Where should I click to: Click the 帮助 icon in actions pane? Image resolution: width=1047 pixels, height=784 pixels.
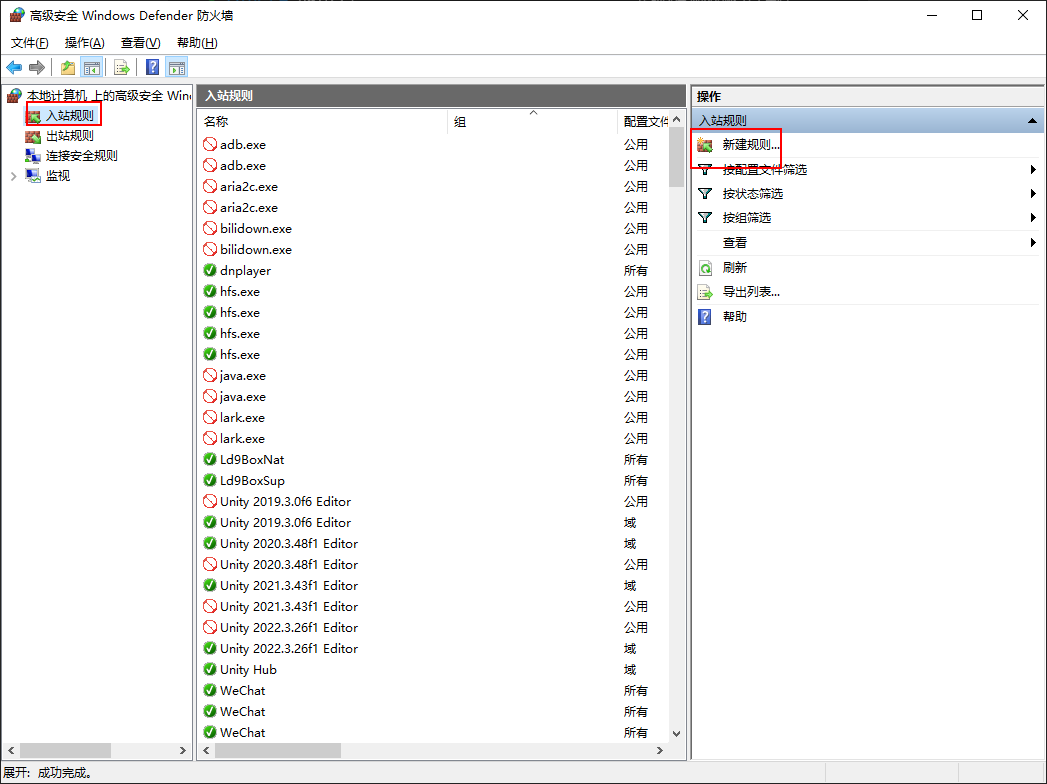[x=705, y=317]
